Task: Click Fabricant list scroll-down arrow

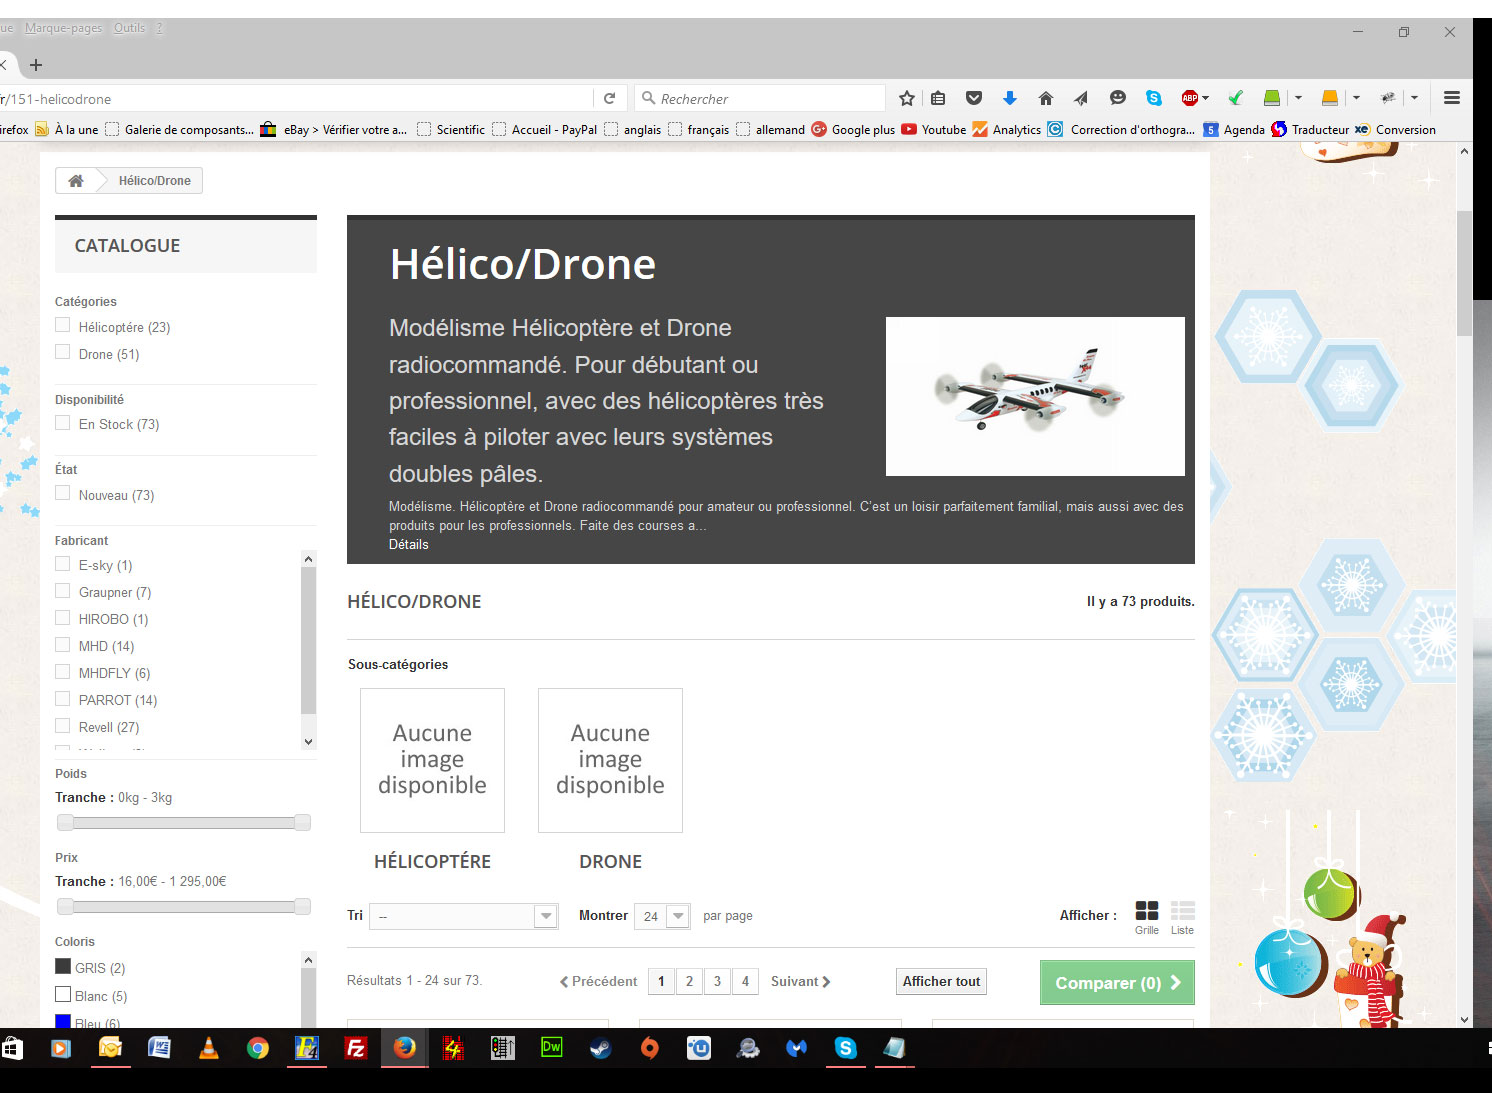Action: (x=308, y=741)
